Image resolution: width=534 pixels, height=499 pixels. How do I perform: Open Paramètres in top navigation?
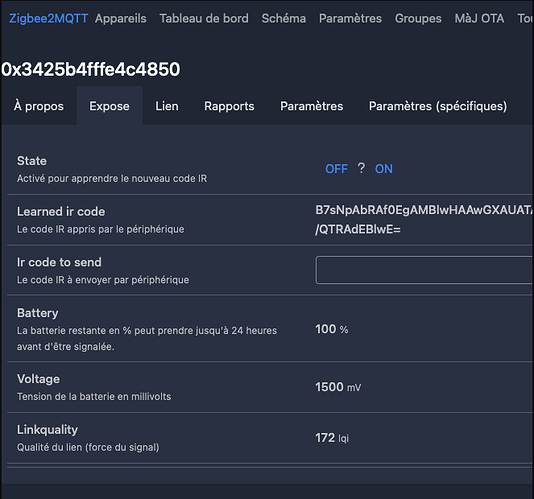pos(350,18)
